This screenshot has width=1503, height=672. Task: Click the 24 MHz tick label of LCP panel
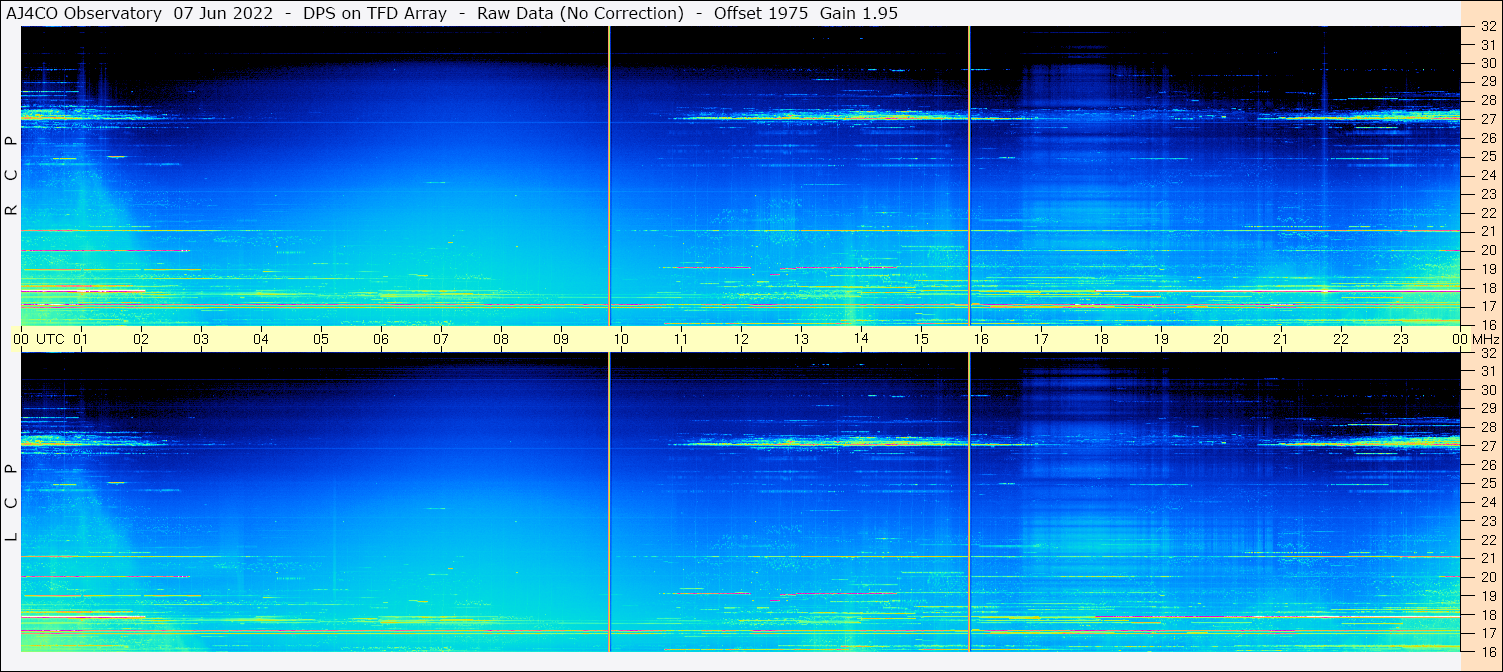pos(1488,502)
